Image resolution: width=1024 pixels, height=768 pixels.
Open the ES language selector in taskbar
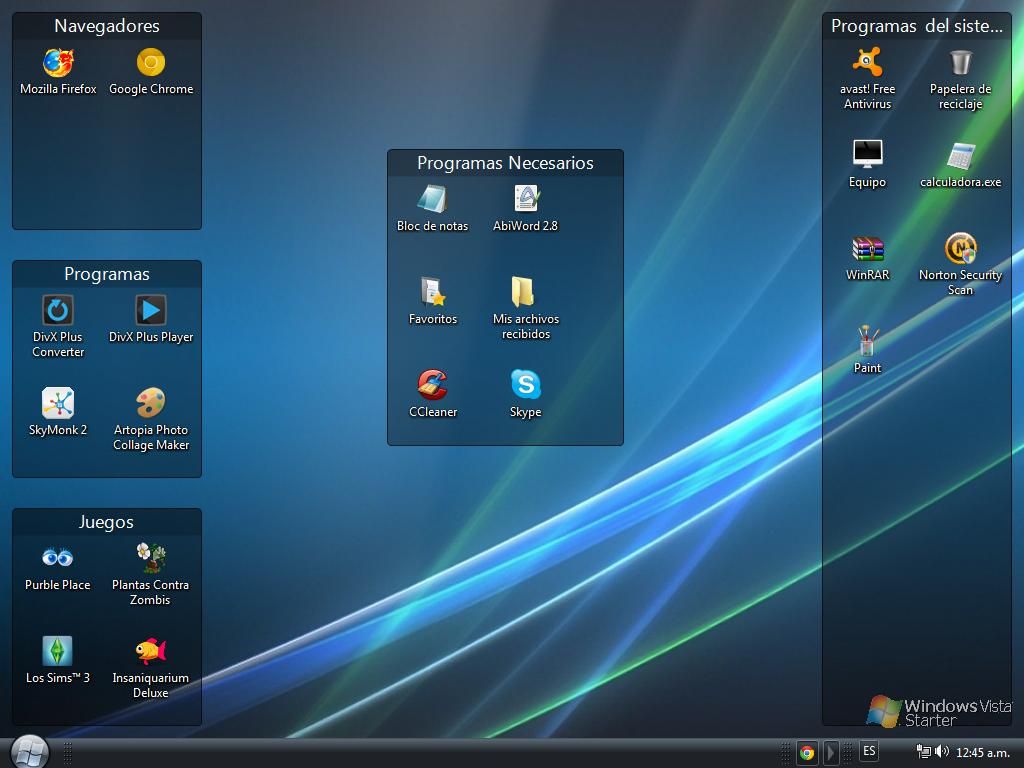869,751
